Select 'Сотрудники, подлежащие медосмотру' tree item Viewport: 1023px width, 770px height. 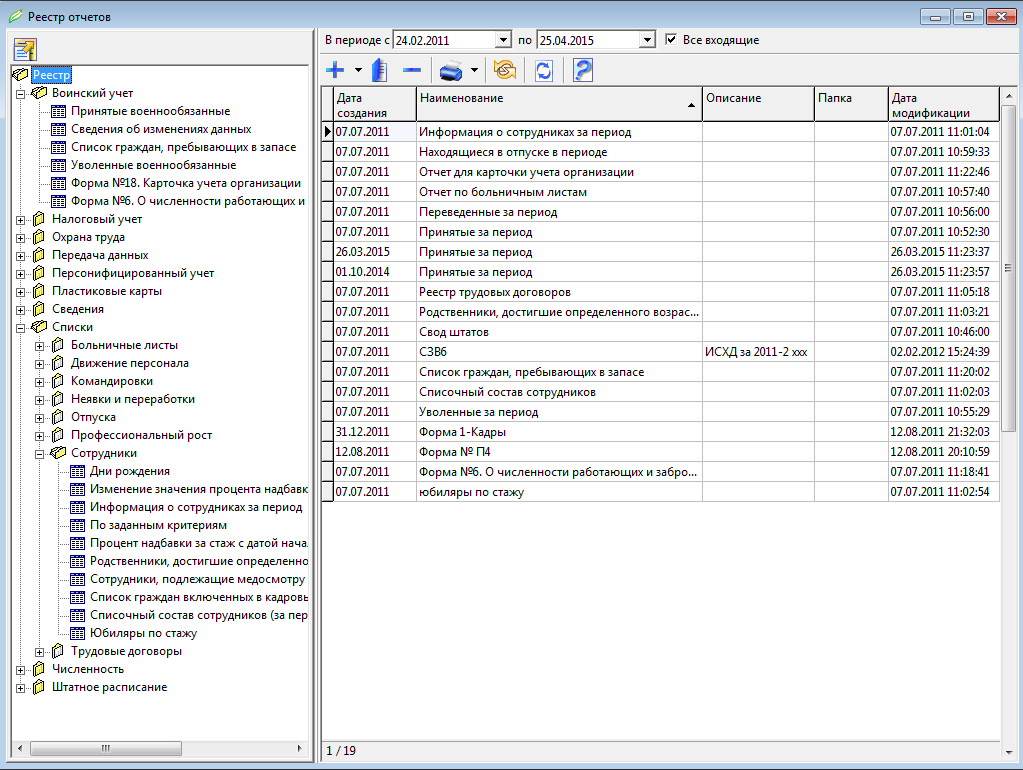point(197,579)
